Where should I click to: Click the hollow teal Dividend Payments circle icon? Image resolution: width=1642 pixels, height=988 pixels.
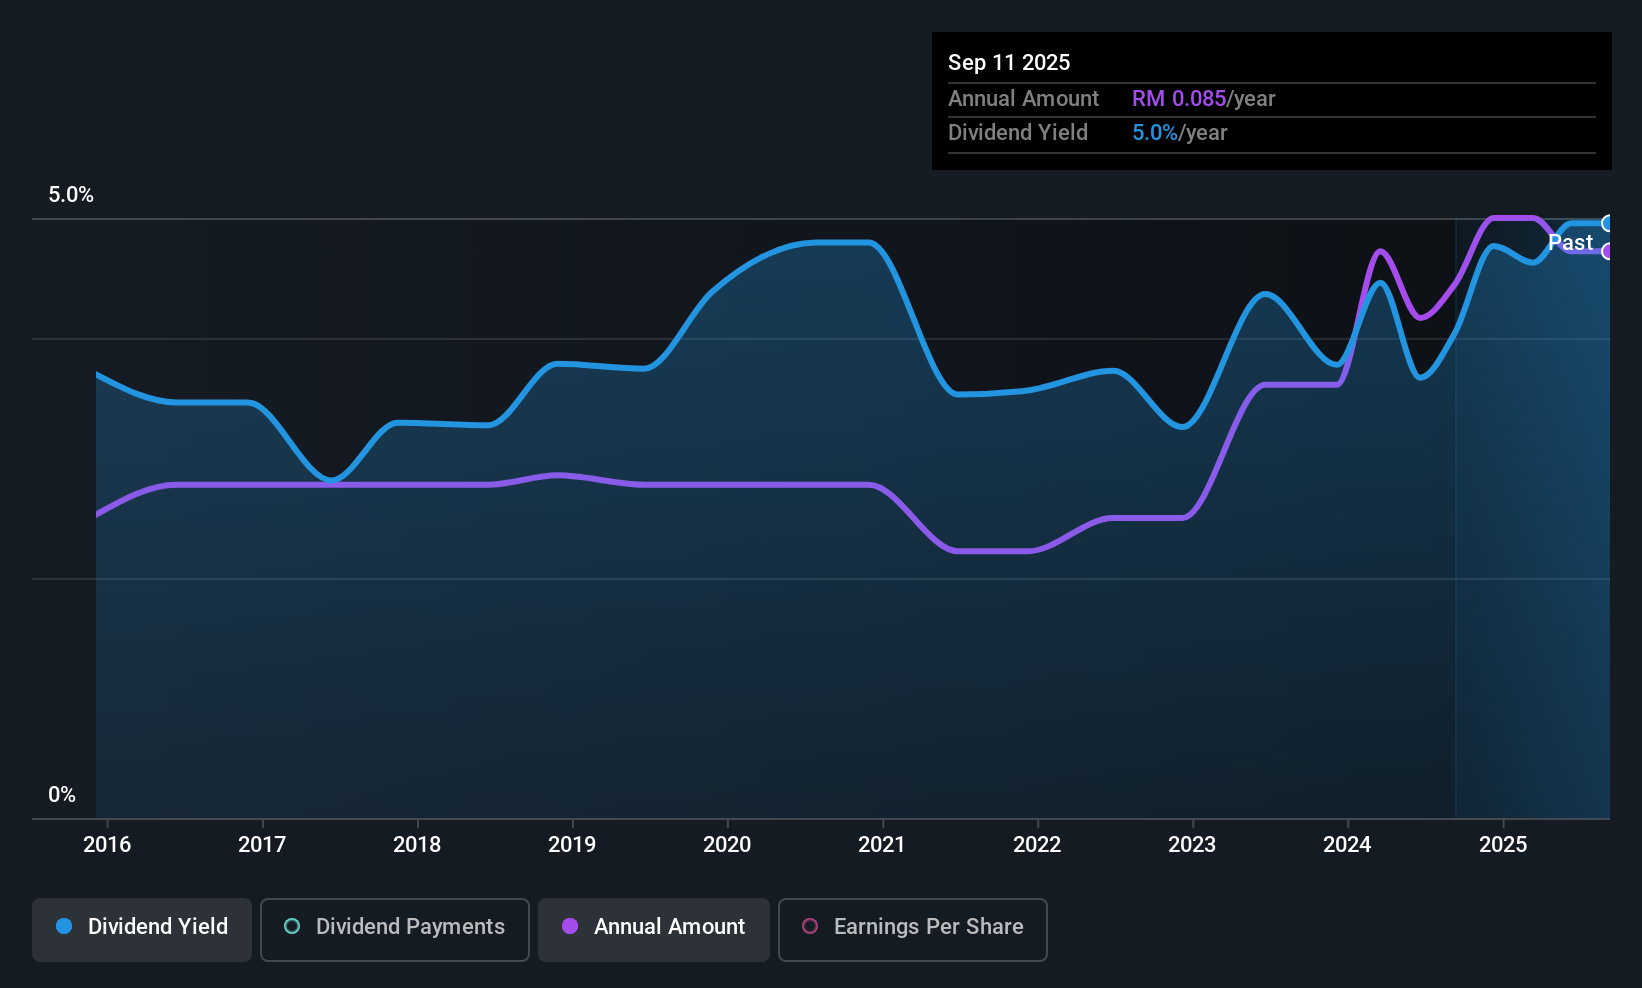291,927
